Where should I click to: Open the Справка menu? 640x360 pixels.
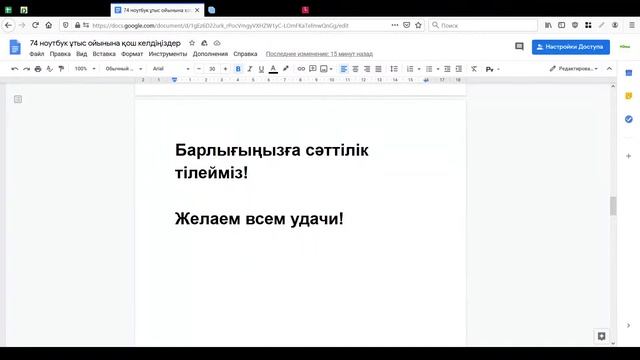[x=245, y=54]
